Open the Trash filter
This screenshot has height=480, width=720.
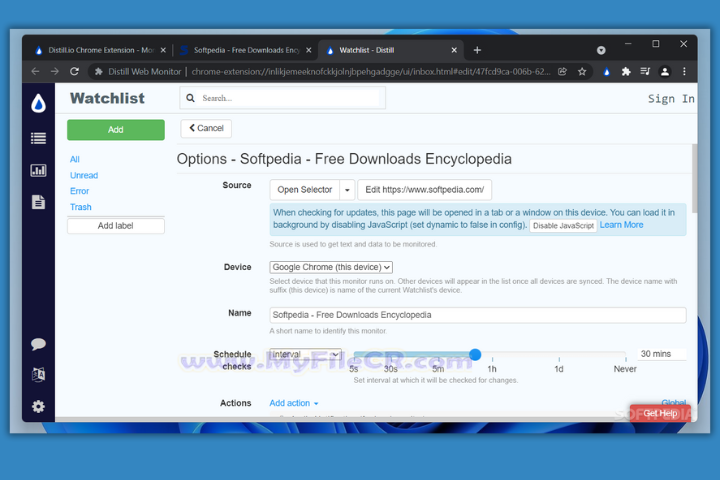(81, 207)
